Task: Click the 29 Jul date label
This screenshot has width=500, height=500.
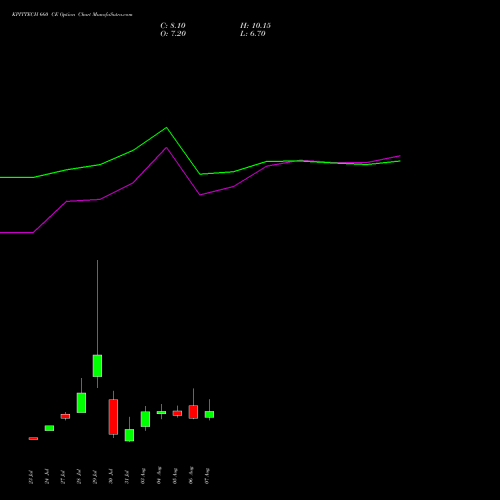Action: pyautogui.click(x=95, y=477)
